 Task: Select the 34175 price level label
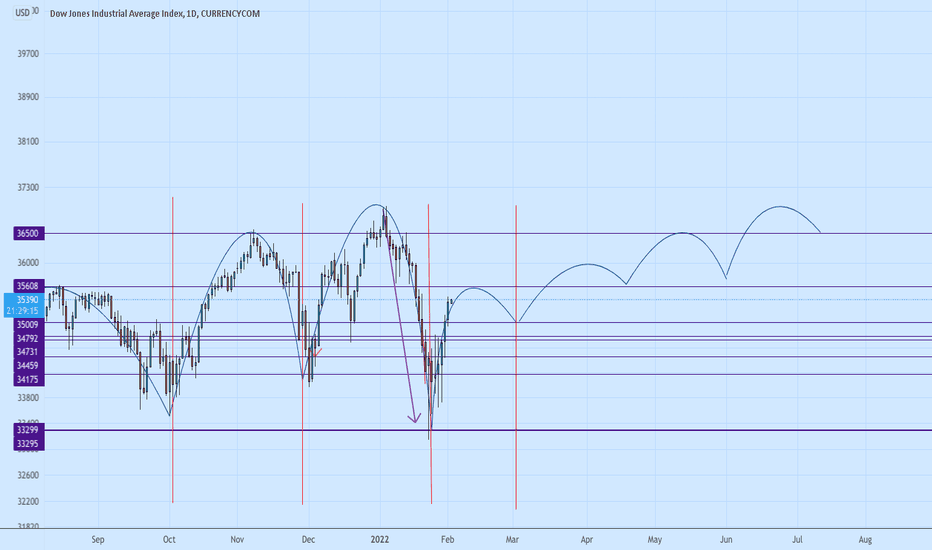[x=29, y=379]
